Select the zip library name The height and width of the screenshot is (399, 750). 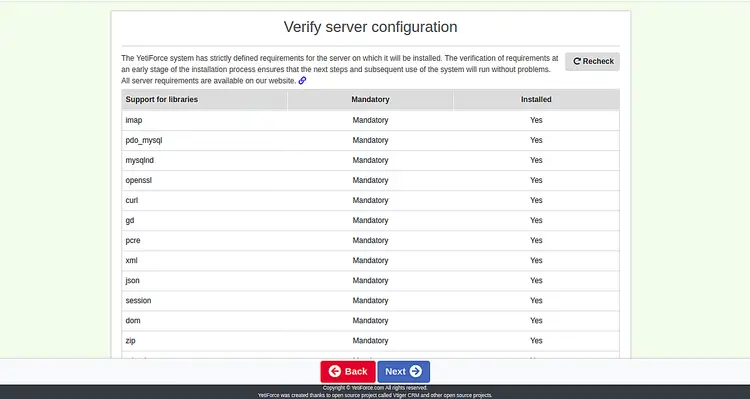coord(131,341)
